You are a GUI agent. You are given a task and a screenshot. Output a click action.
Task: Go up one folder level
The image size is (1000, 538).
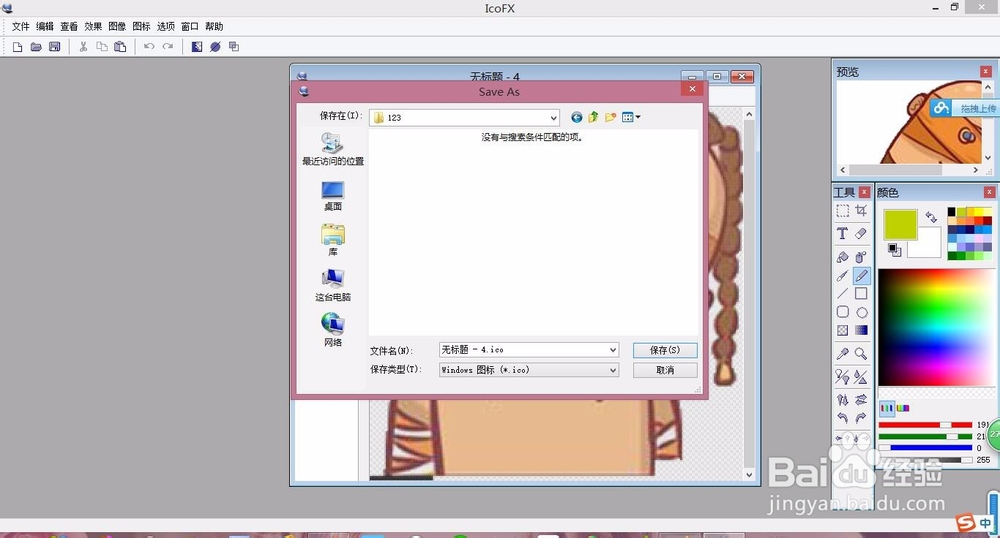(x=593, y=117)
